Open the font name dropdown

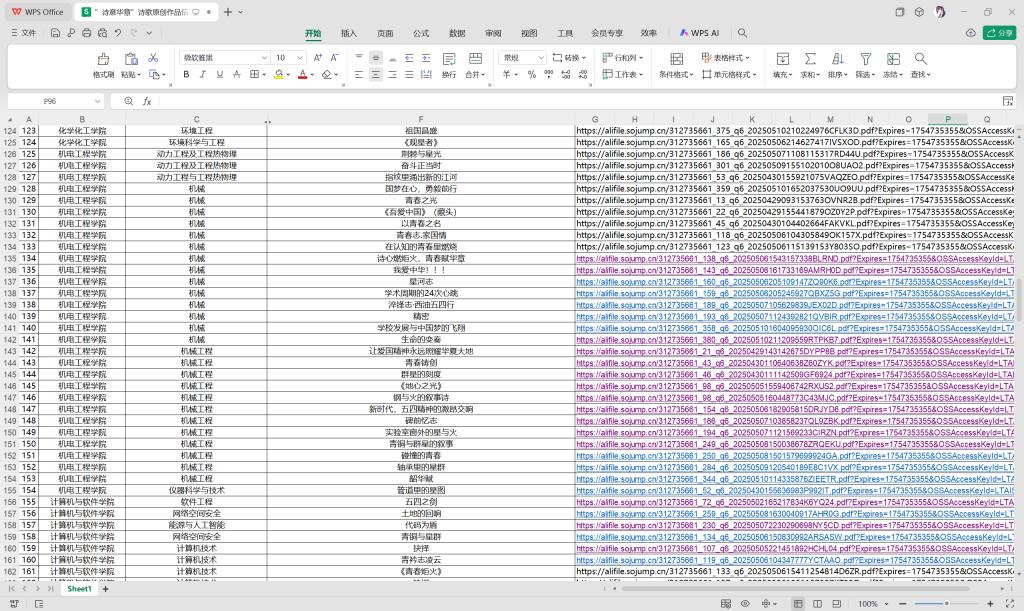(x=264, y=58)
